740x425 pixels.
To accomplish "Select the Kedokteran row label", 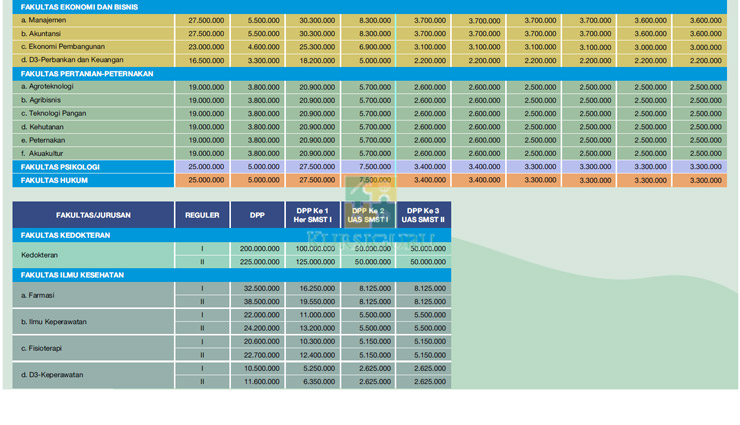I will point(39,255).
